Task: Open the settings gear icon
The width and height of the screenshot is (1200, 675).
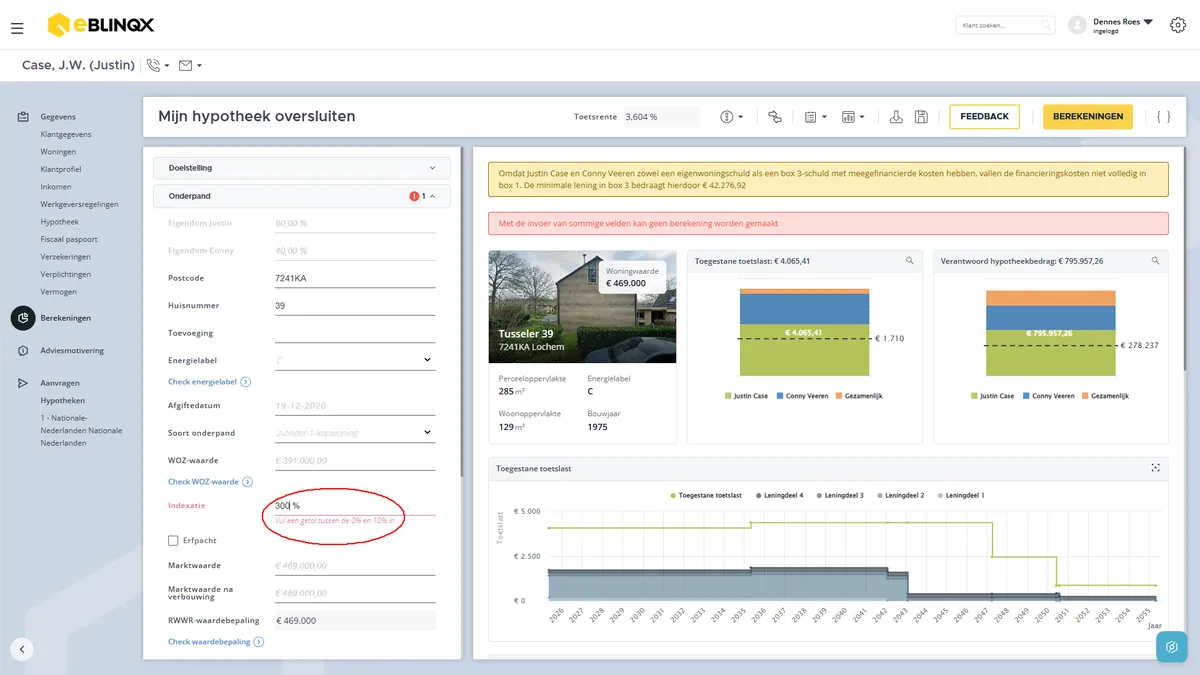Action: [1177, 25]
